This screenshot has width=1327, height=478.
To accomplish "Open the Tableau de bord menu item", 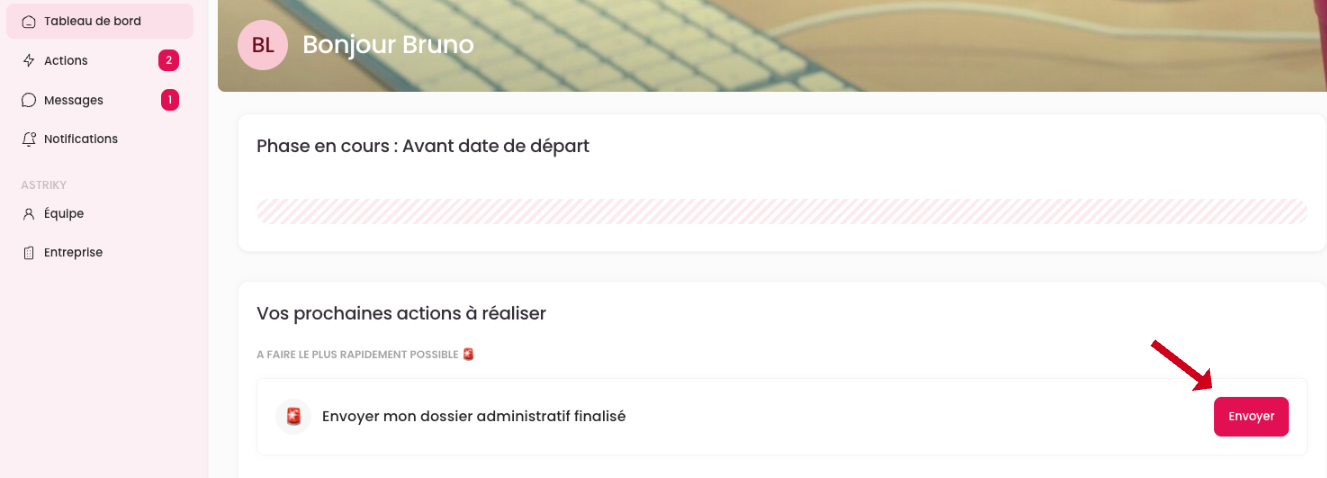I will coord(92,21).
